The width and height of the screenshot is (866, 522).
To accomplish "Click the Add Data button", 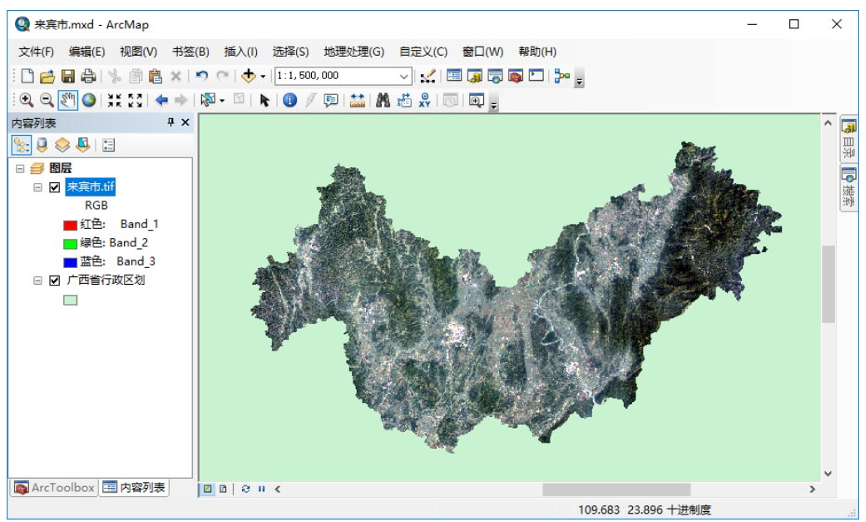I will click(x=248, y=76).
